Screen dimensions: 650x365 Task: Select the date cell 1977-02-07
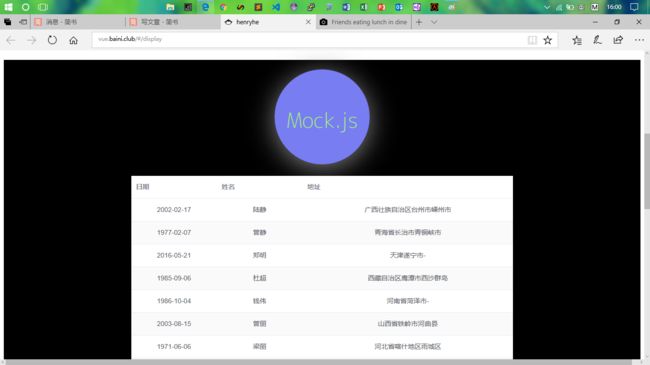(x=174, y=232)
